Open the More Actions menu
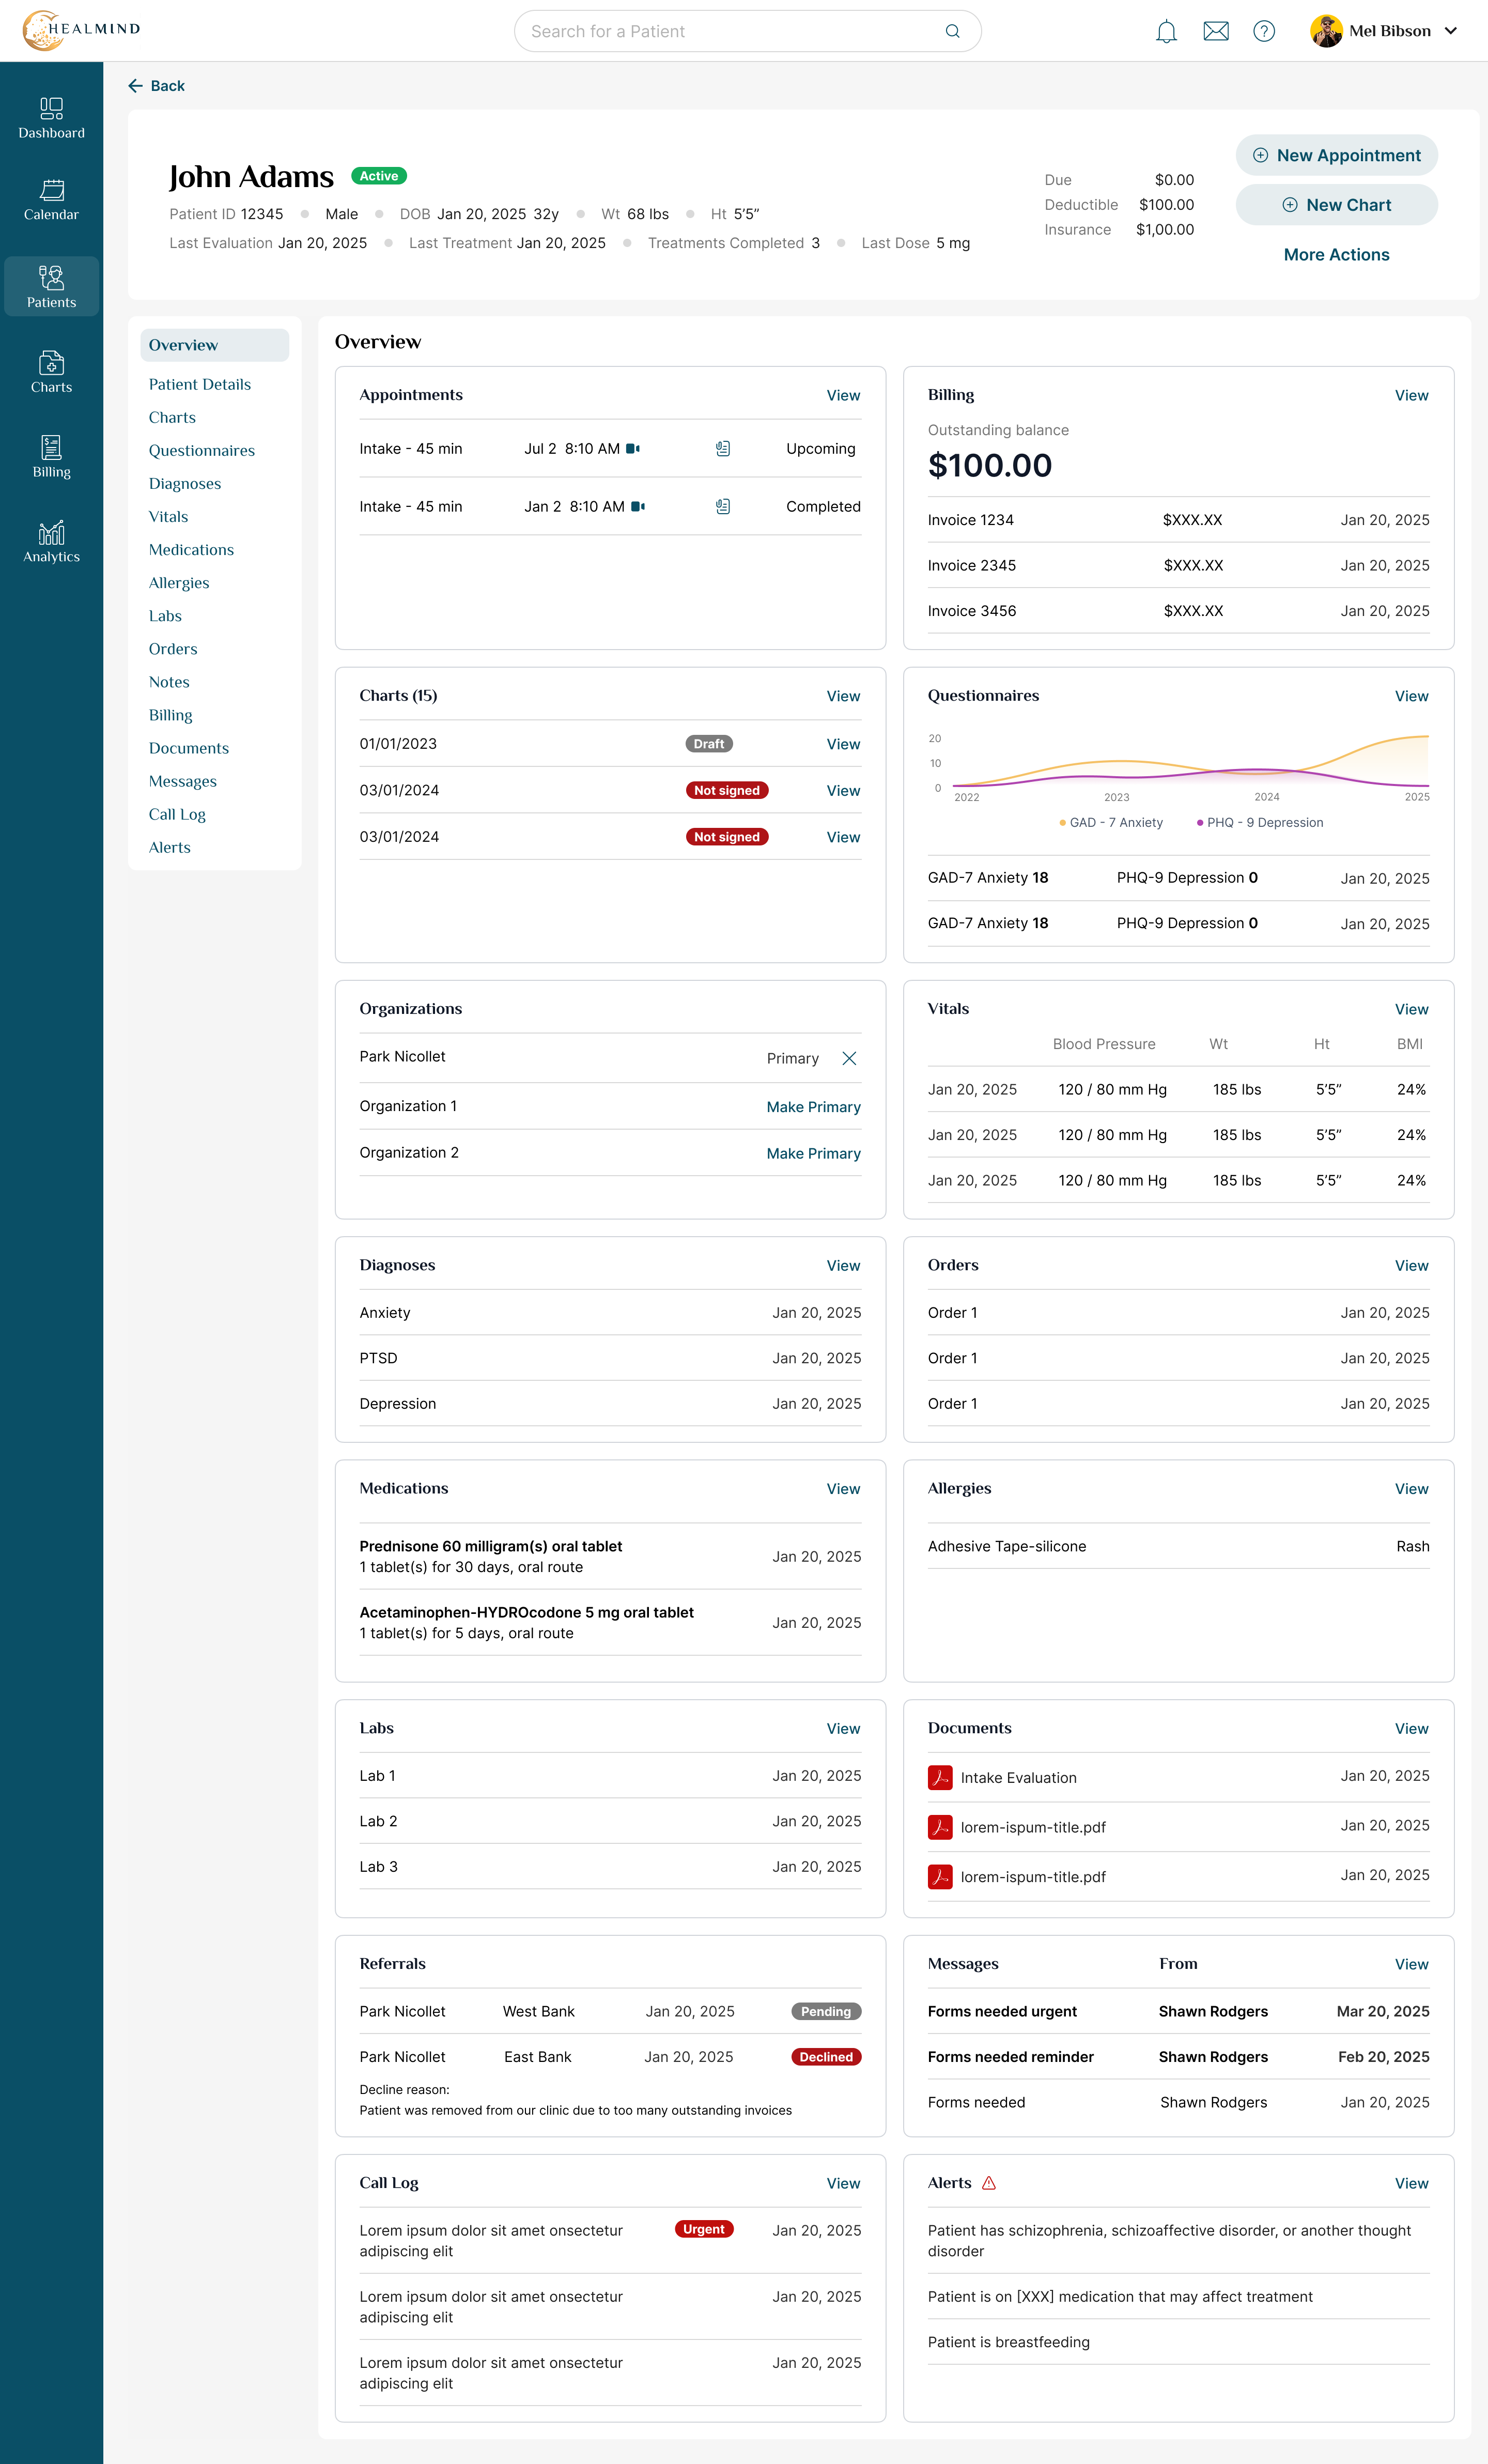The height and width of the screenshot is (2464, 1488). [x=1336, y=255]
